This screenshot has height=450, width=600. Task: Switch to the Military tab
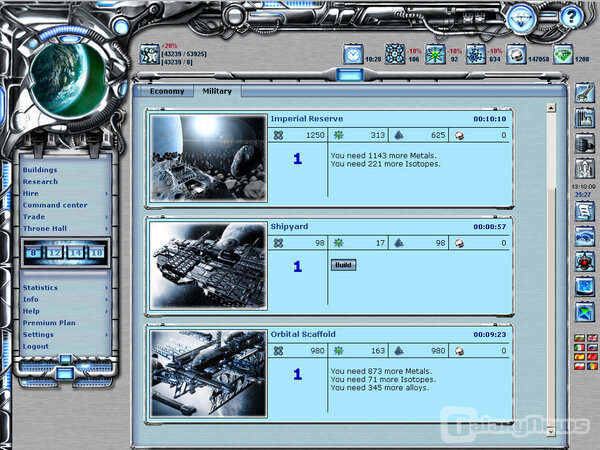click(x=217, y=91)
